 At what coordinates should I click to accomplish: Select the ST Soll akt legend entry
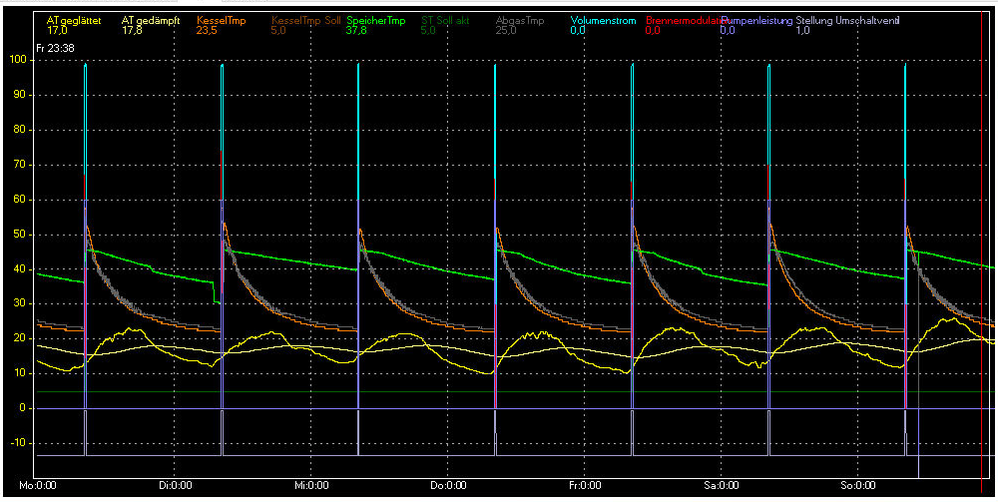click(x=444, y=20)
